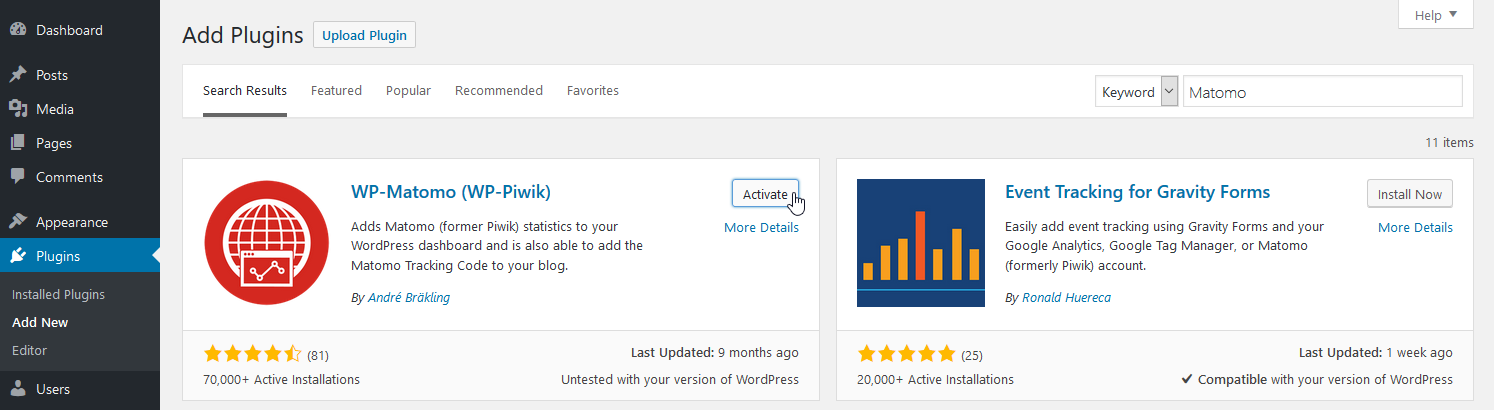Click the Appearance paintbrush icon

(x=18, y=222)
